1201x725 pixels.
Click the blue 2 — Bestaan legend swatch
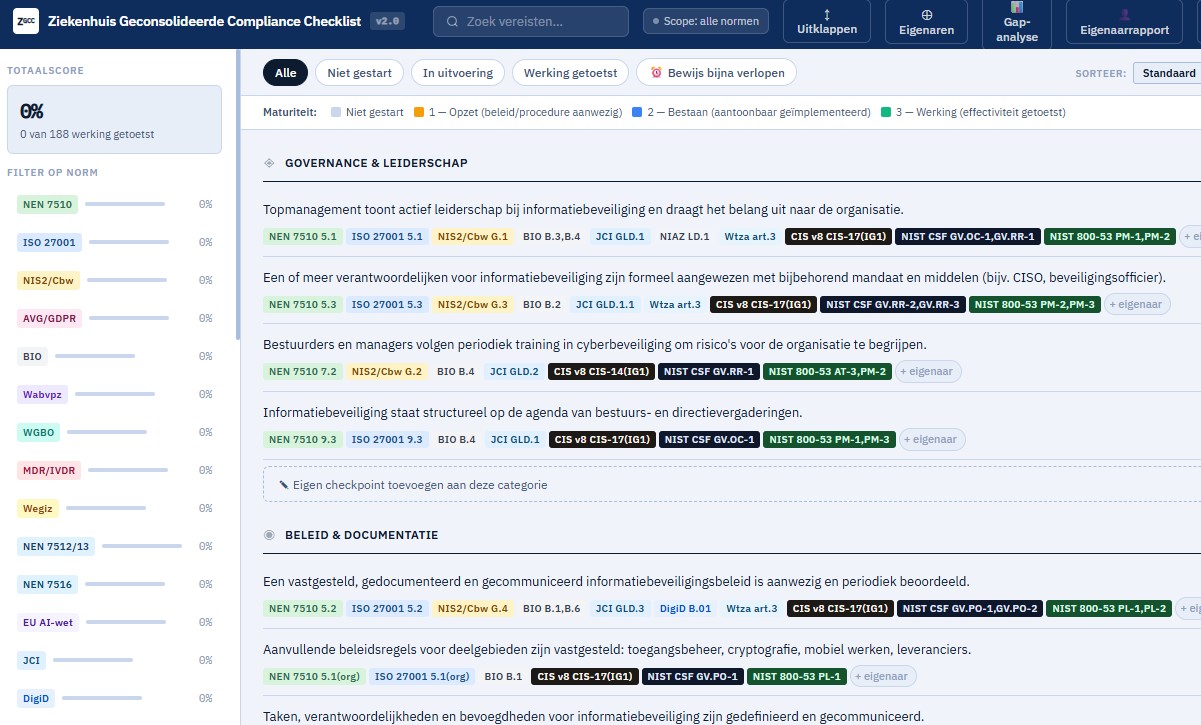(637, 112)
